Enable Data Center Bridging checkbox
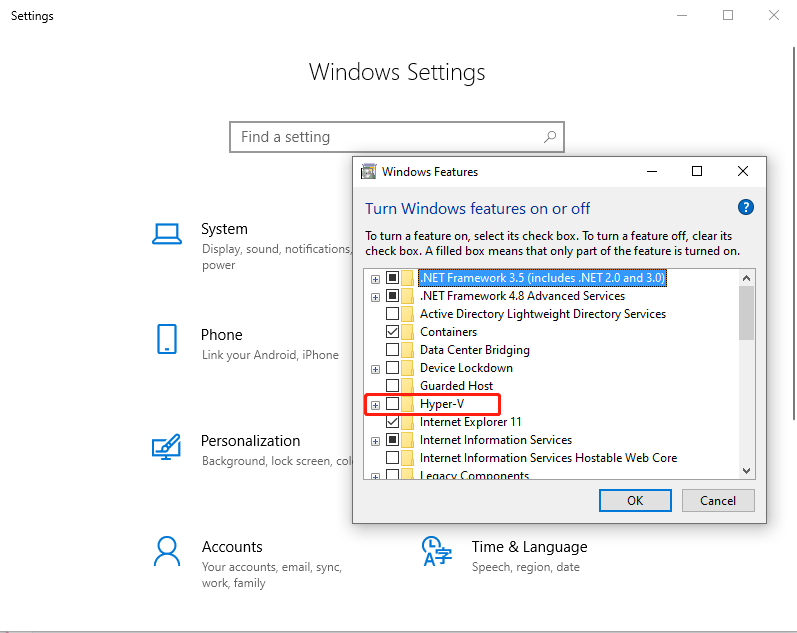Screen dimensions: 797x633 point(392,350)
